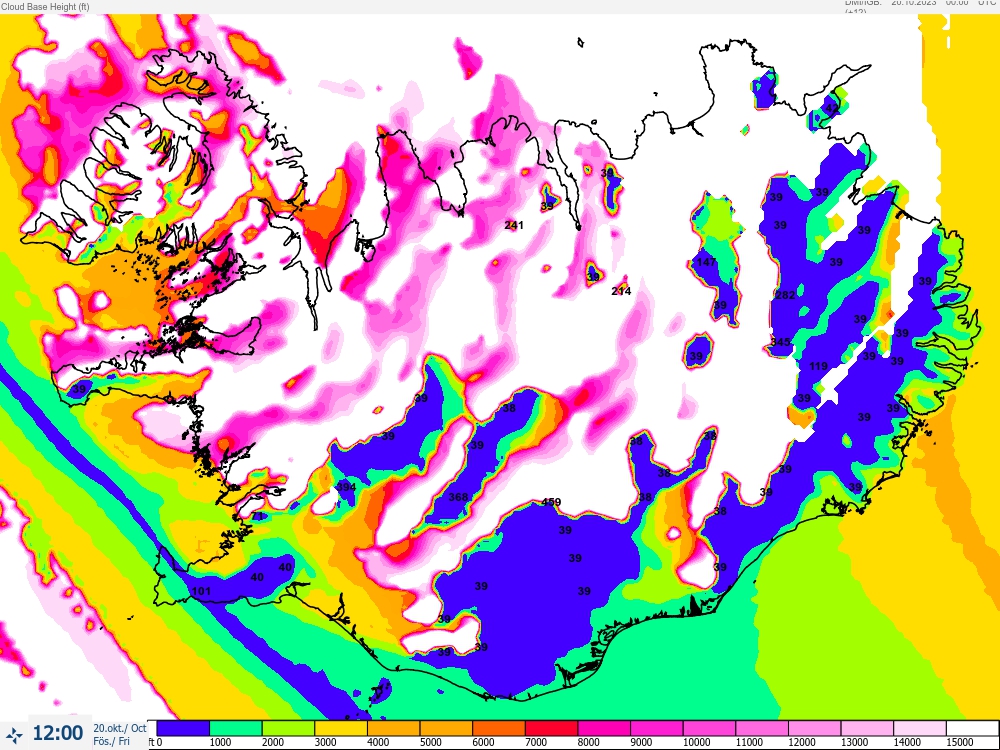Click the legend label '5000'
Image resolution: width=1000 pixels, height=750 pixels.
pos(430,742)
